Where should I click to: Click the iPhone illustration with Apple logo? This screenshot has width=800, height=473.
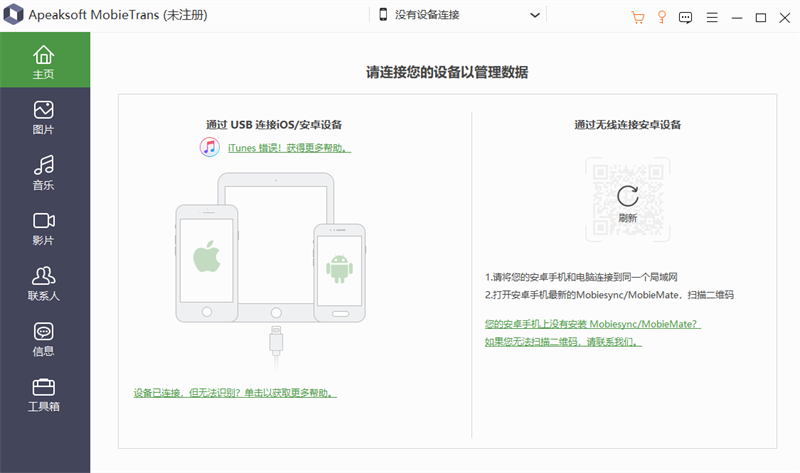pyautogui.click(x=207, y=263)
